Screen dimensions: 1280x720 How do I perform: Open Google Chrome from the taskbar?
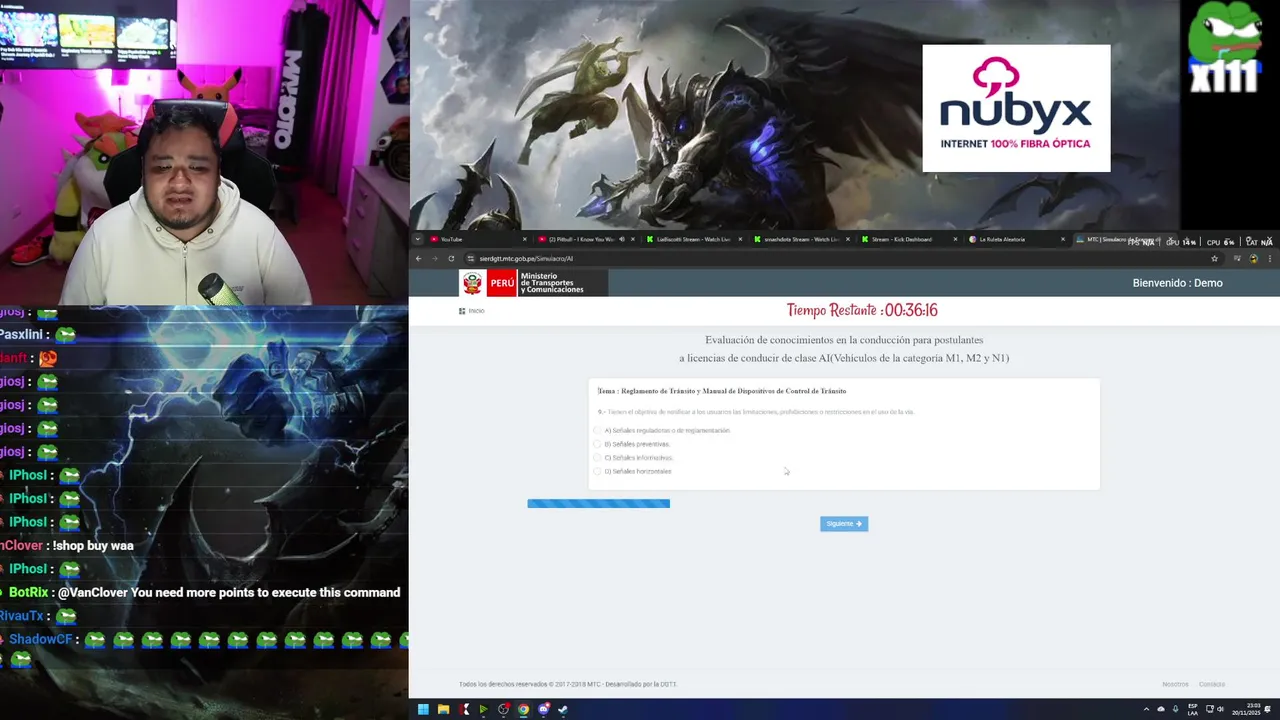click(x=523, y=710)
